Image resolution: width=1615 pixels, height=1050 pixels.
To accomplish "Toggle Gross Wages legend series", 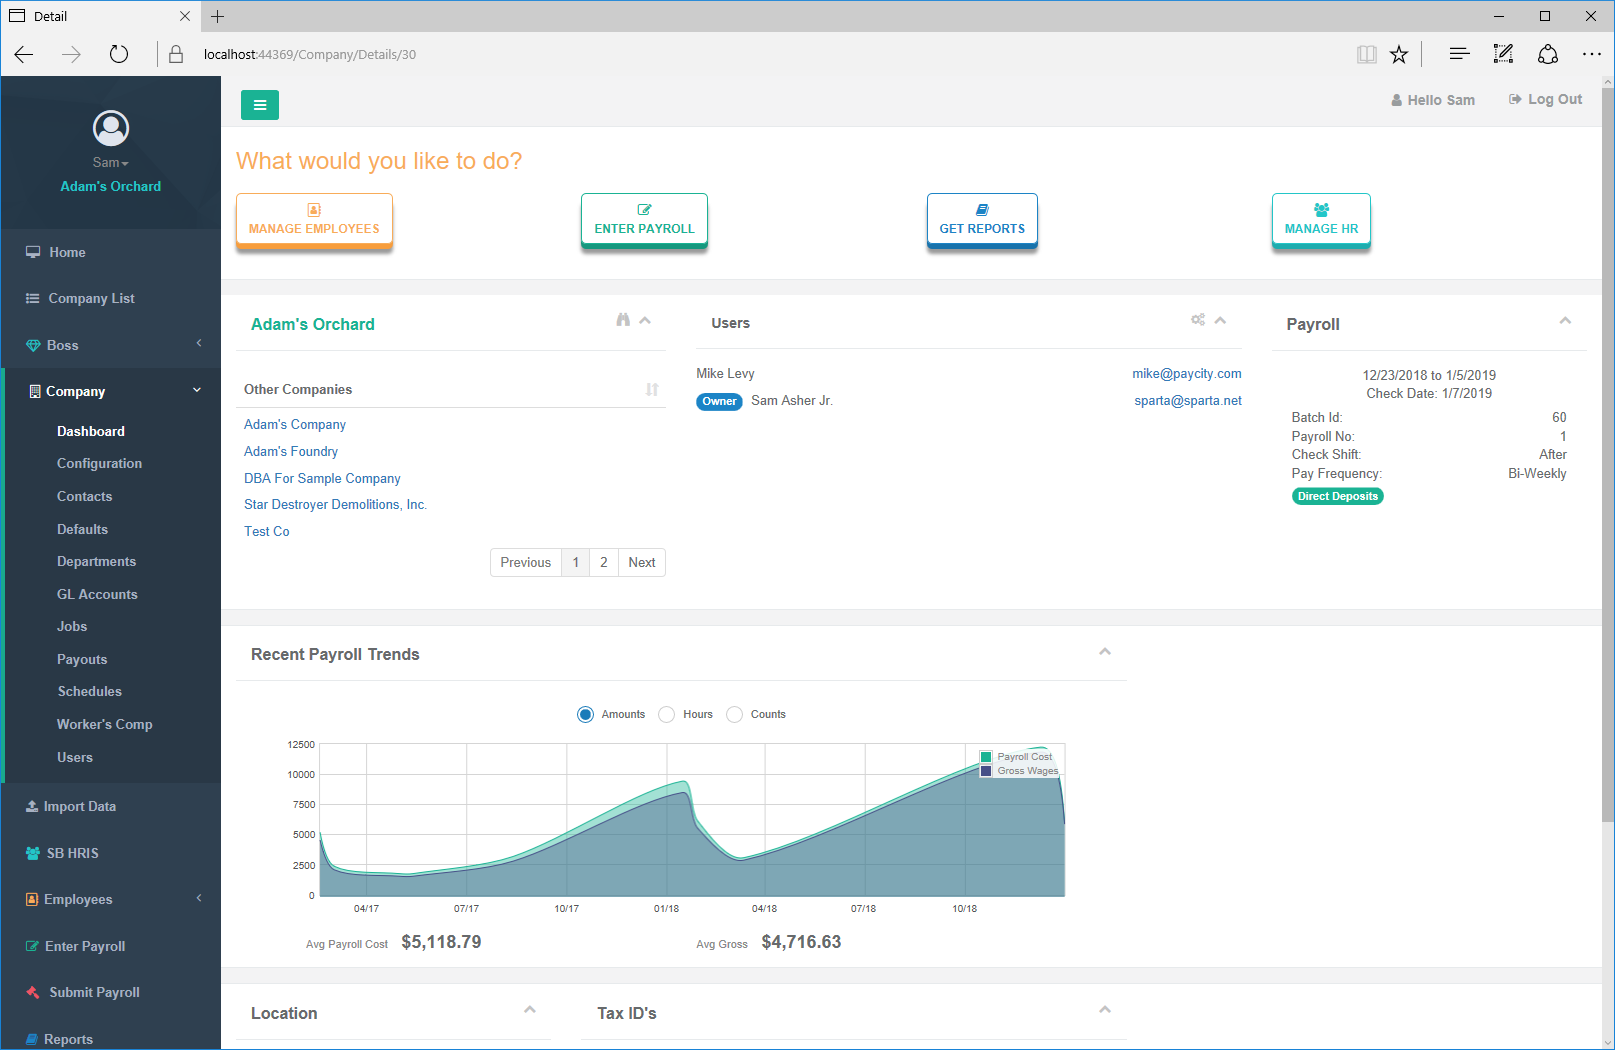I will point(1019,771).
